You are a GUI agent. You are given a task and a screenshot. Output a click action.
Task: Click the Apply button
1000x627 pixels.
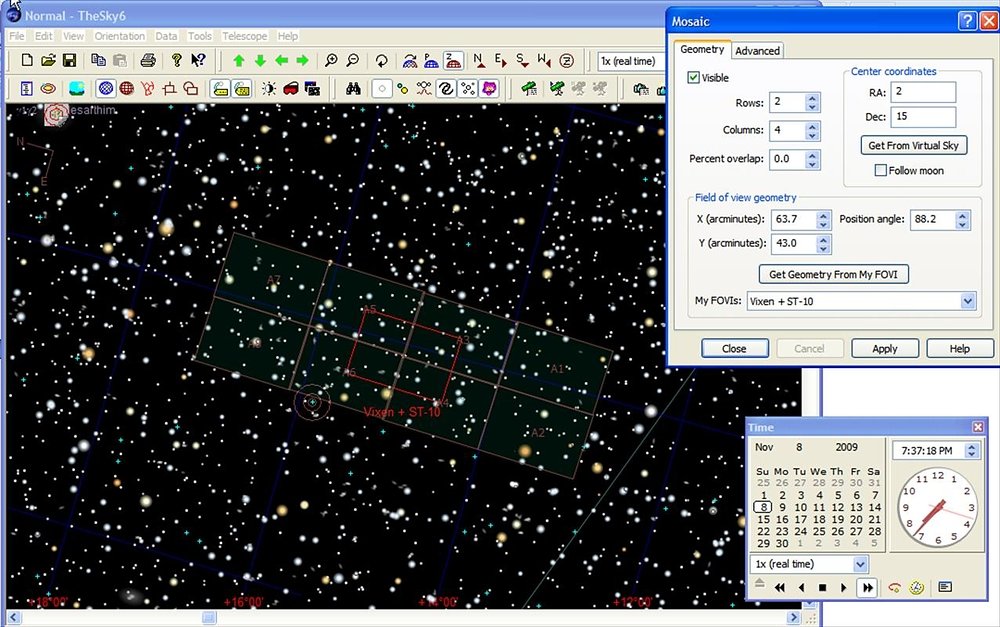point(884,349)
